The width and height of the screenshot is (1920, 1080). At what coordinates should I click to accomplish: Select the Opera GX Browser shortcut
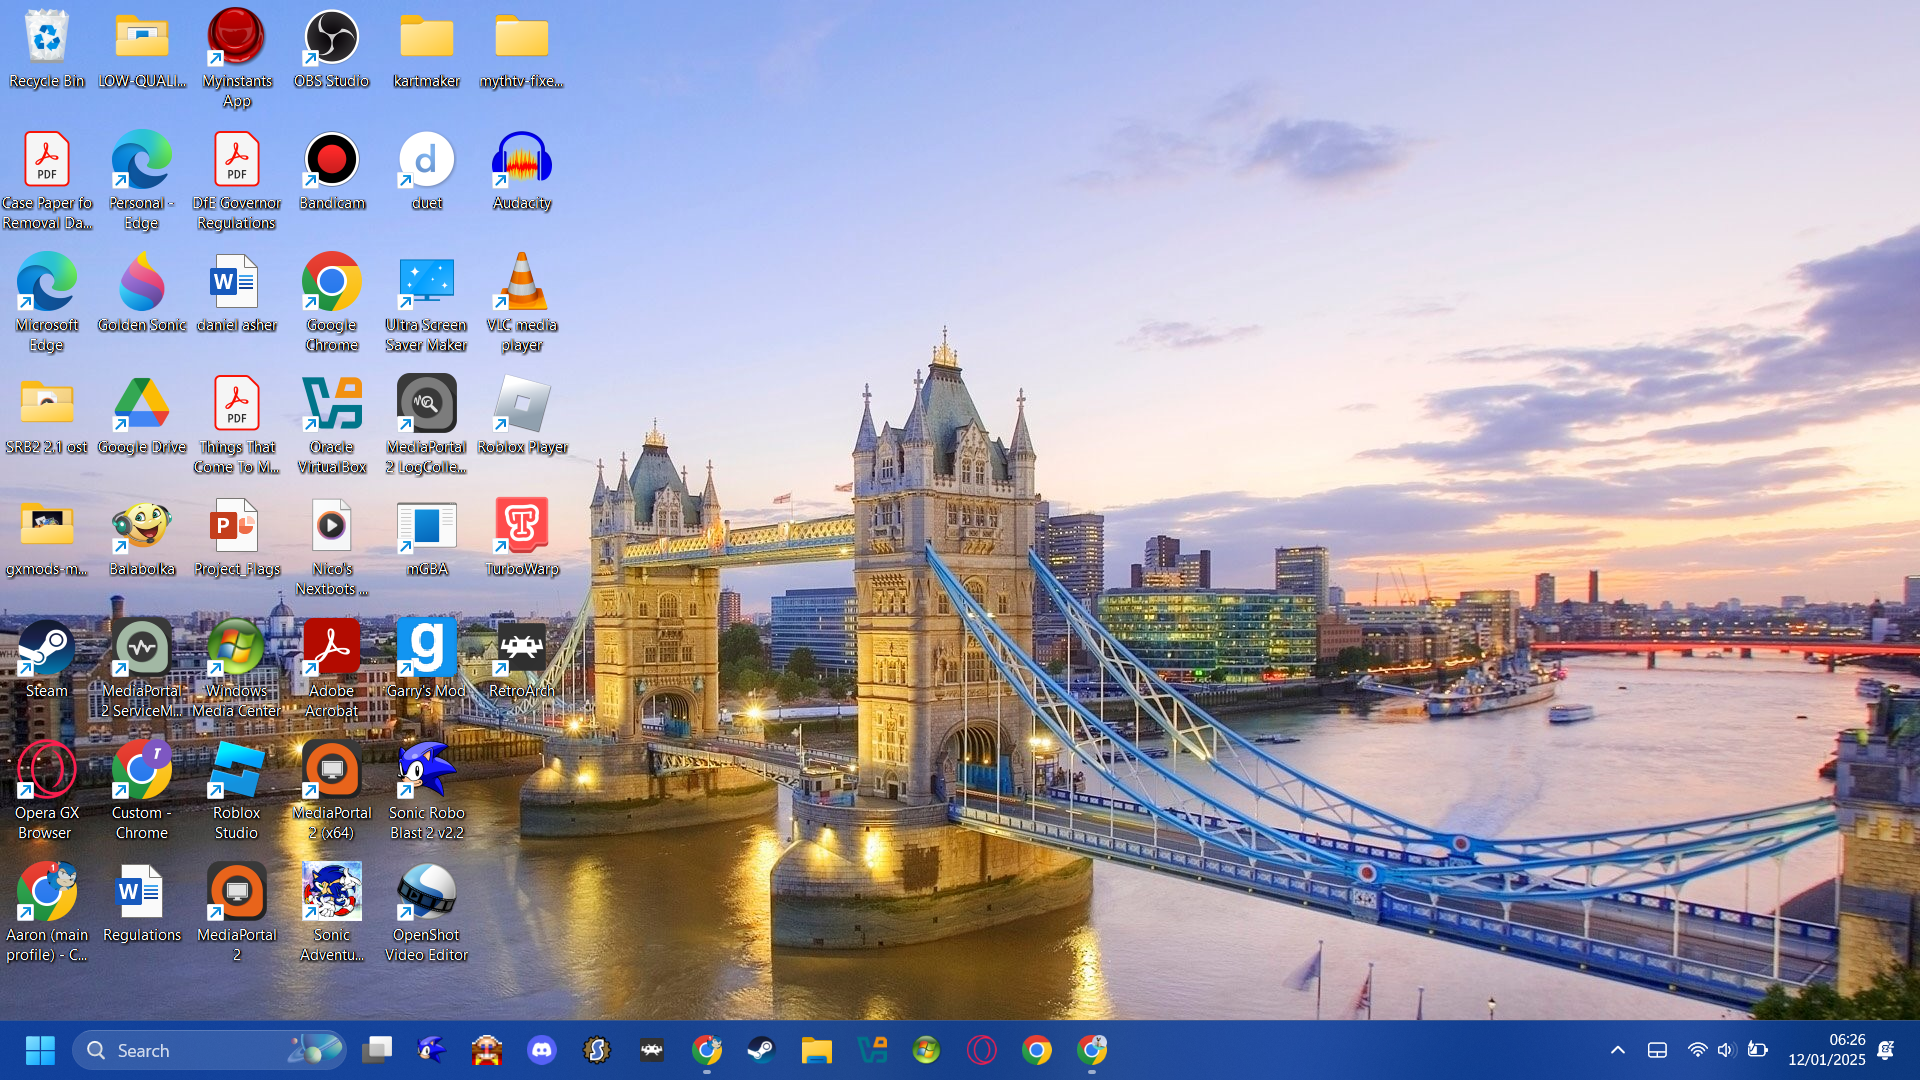click(46, 770)
